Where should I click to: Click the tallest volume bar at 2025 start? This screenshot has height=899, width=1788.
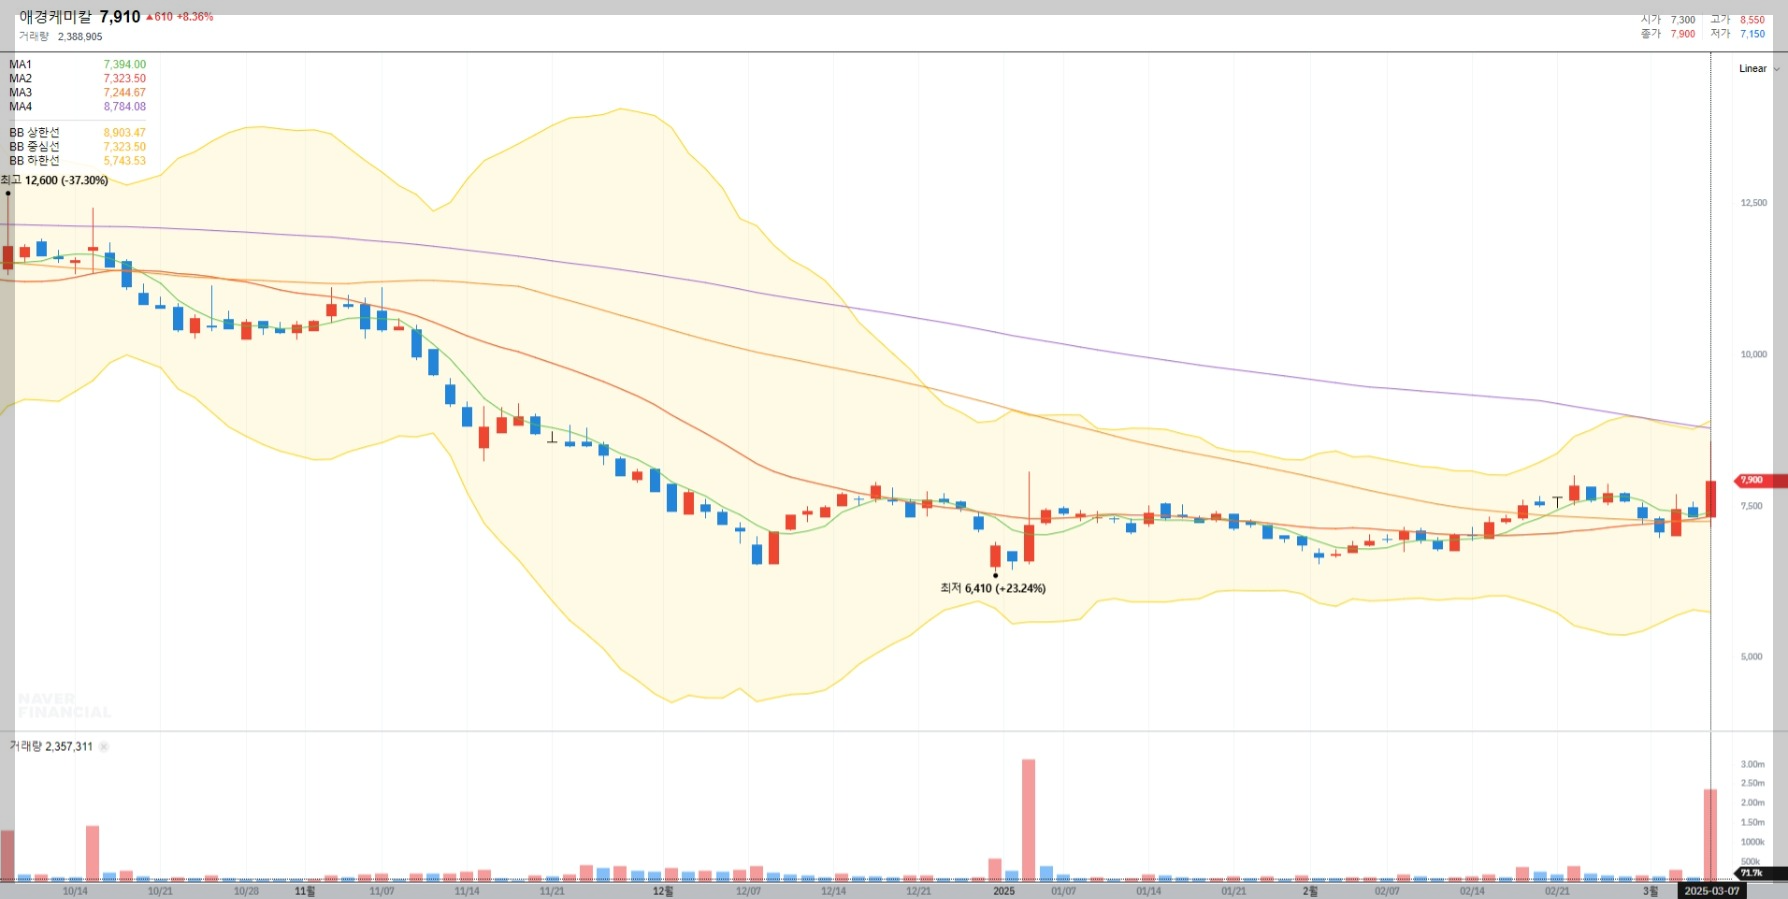pos(1028,820)
